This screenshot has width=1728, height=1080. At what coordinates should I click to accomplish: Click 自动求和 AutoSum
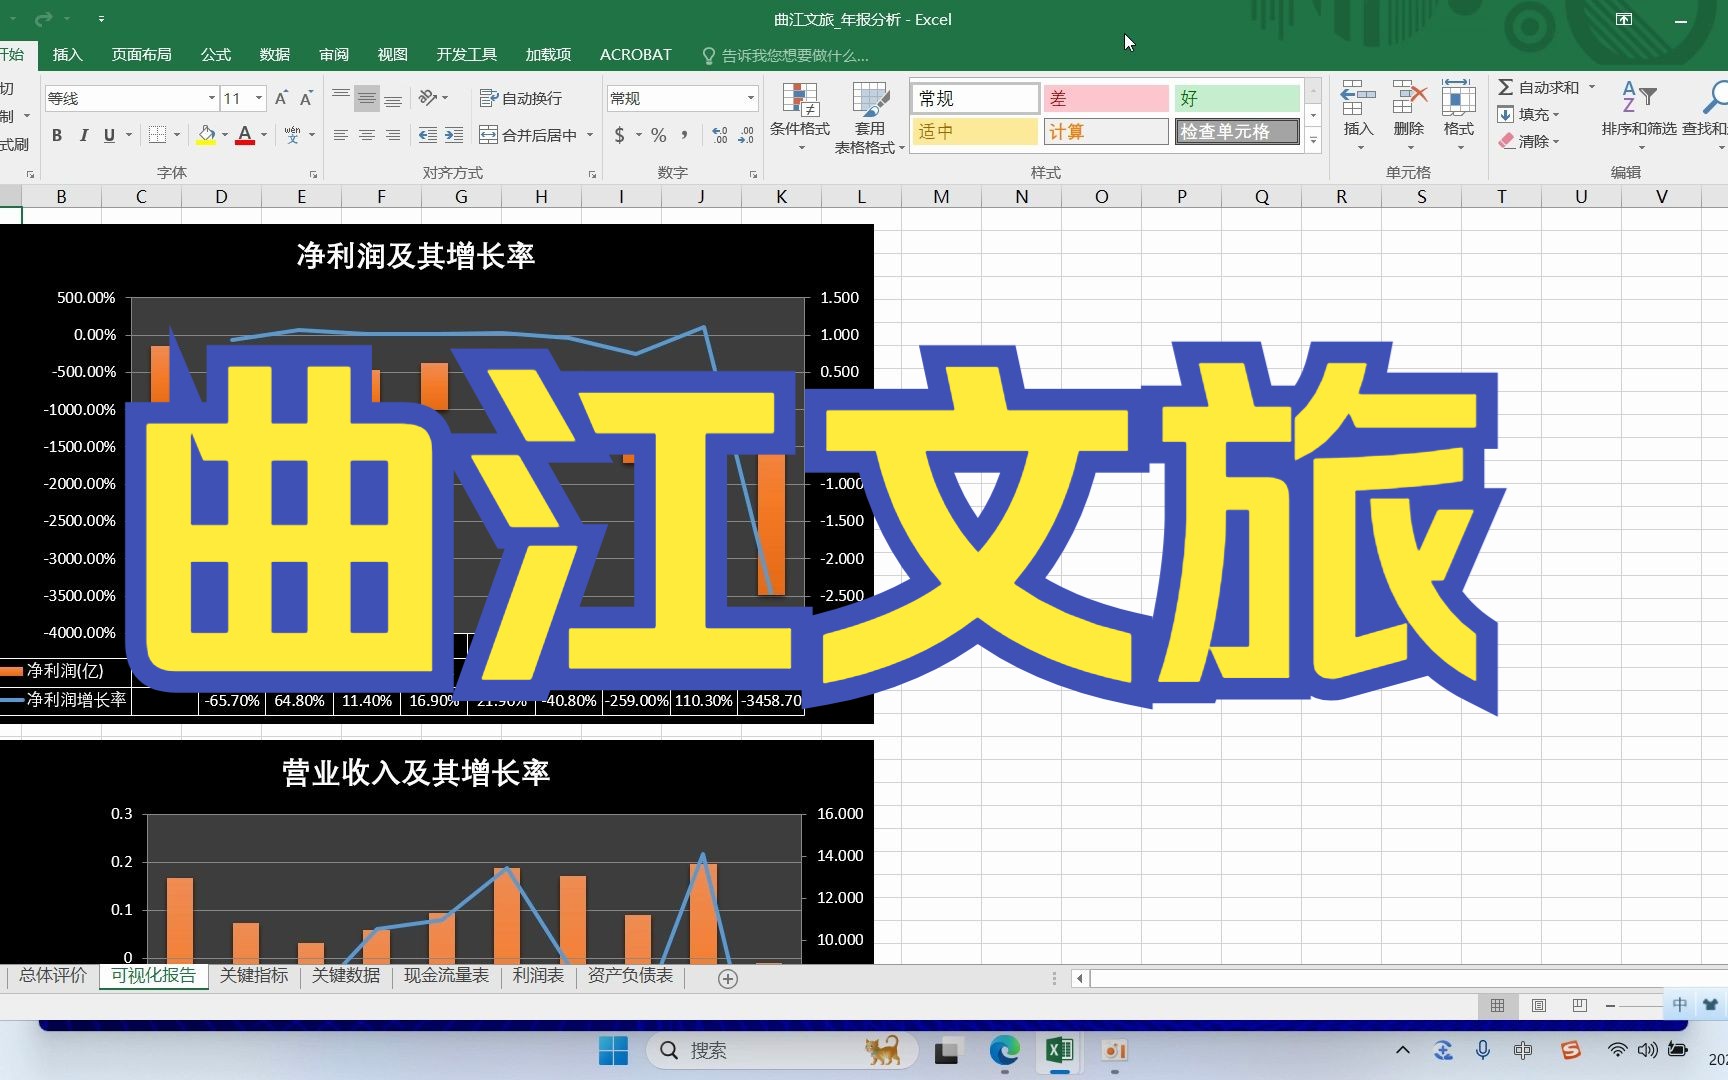click(x=1539, y=88)
